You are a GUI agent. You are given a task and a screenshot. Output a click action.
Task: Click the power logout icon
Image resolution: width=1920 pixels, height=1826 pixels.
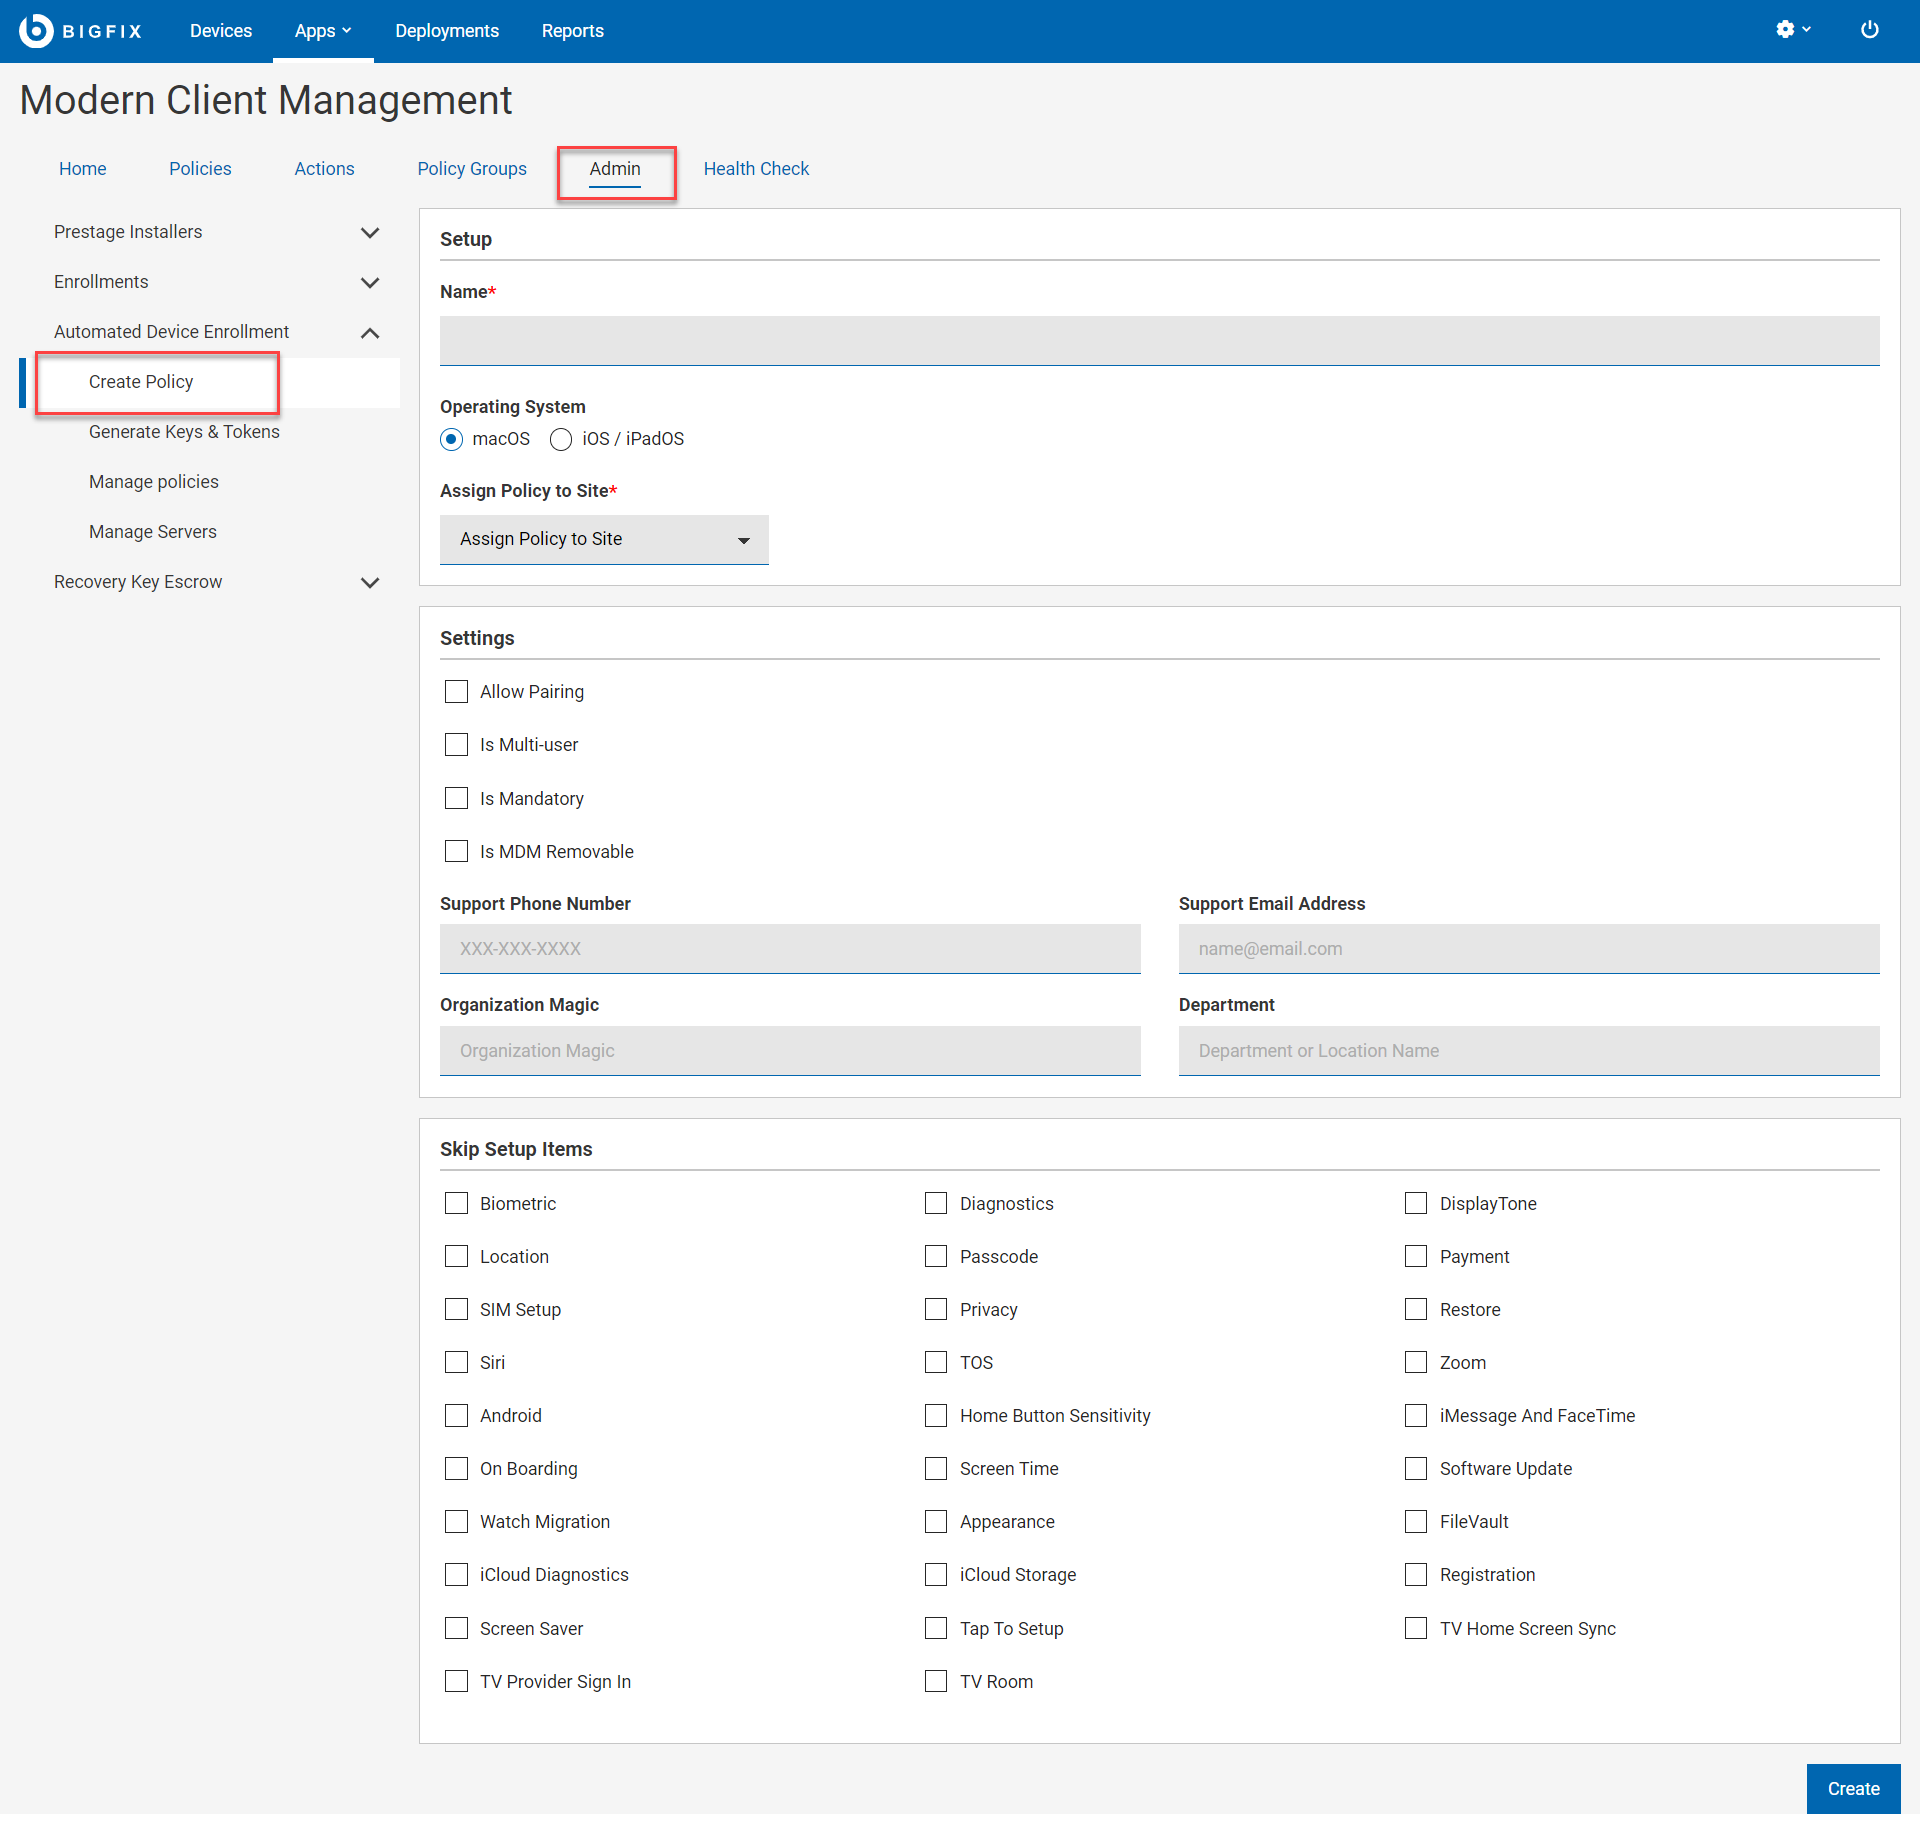coord(1869,30)
